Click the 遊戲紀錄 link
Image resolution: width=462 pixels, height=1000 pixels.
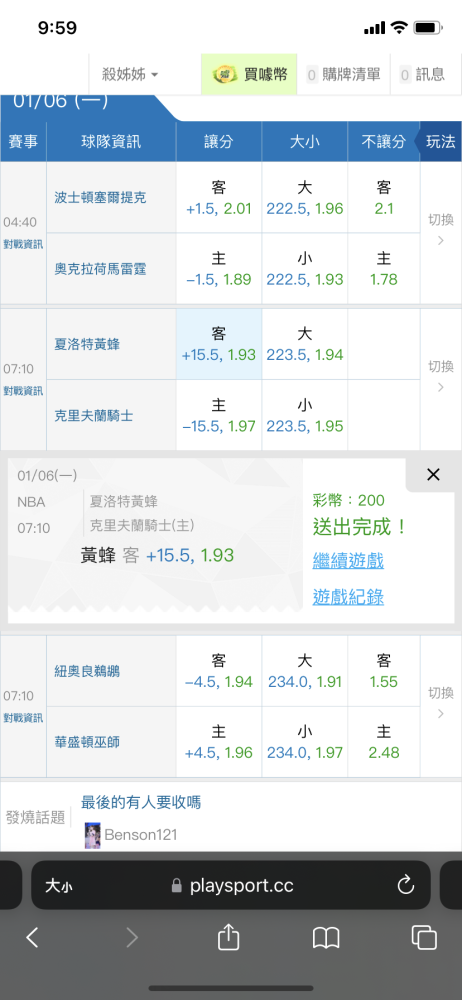pos(348,597)
